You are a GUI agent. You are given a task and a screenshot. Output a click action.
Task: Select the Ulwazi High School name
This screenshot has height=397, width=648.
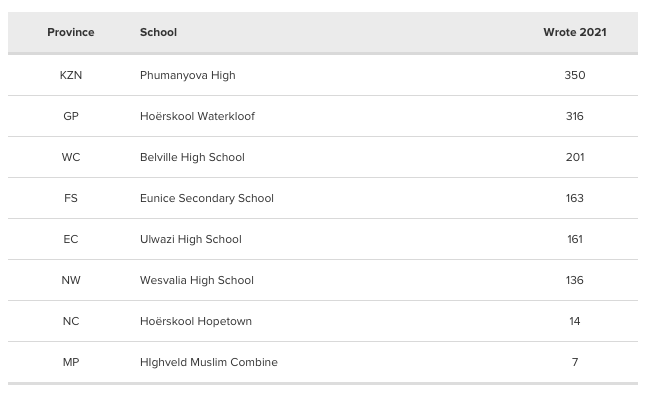[191, 239]
